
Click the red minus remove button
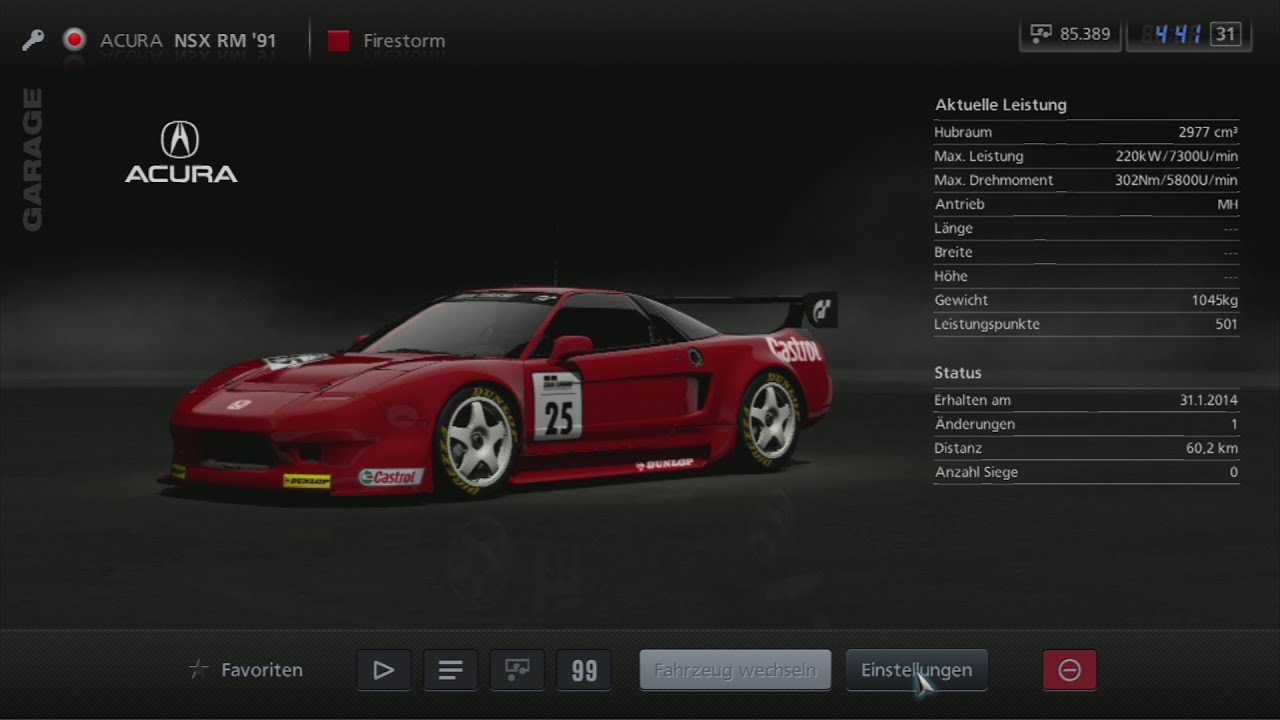coord(1069,670)
